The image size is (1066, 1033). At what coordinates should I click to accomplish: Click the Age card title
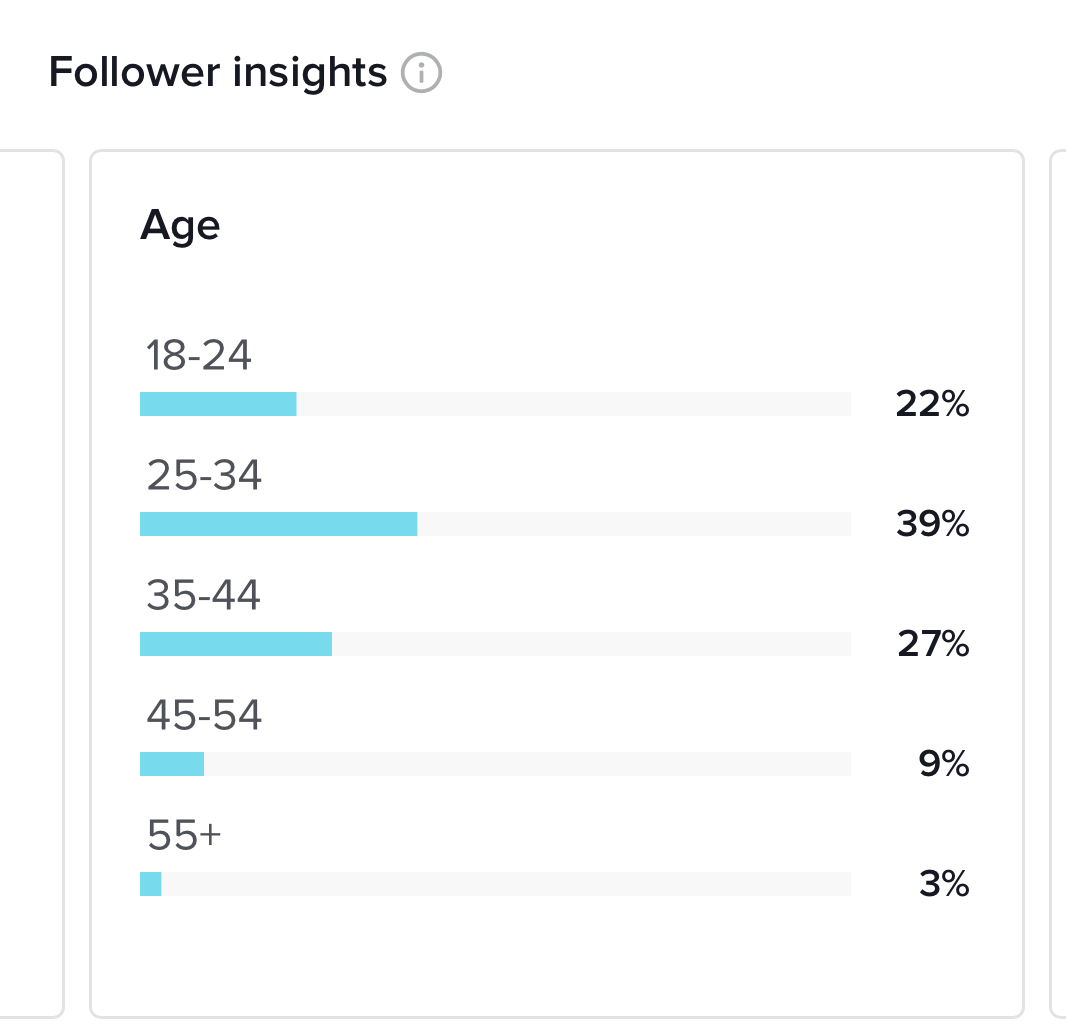[180, 225]
